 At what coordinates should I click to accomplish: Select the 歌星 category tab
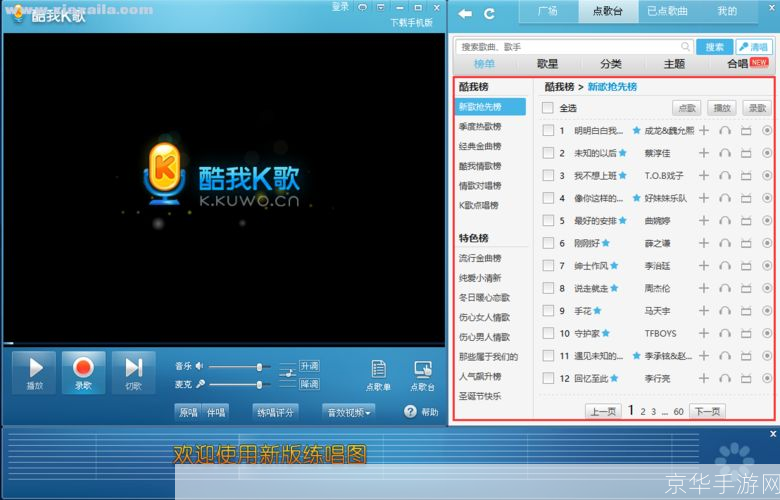click(x=548, y=64)
